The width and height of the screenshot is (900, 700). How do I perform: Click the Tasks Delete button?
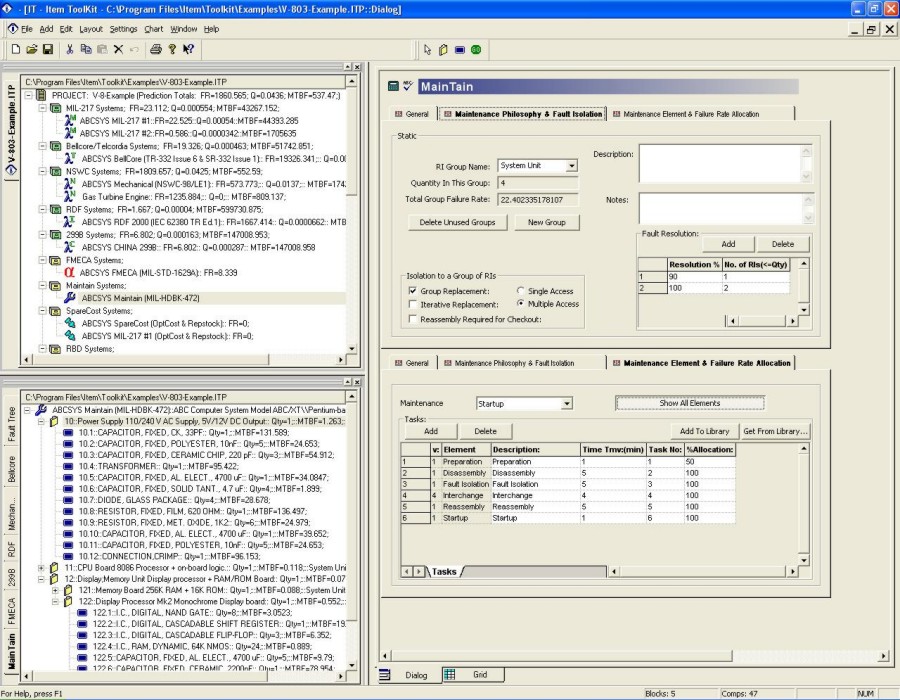485,431
